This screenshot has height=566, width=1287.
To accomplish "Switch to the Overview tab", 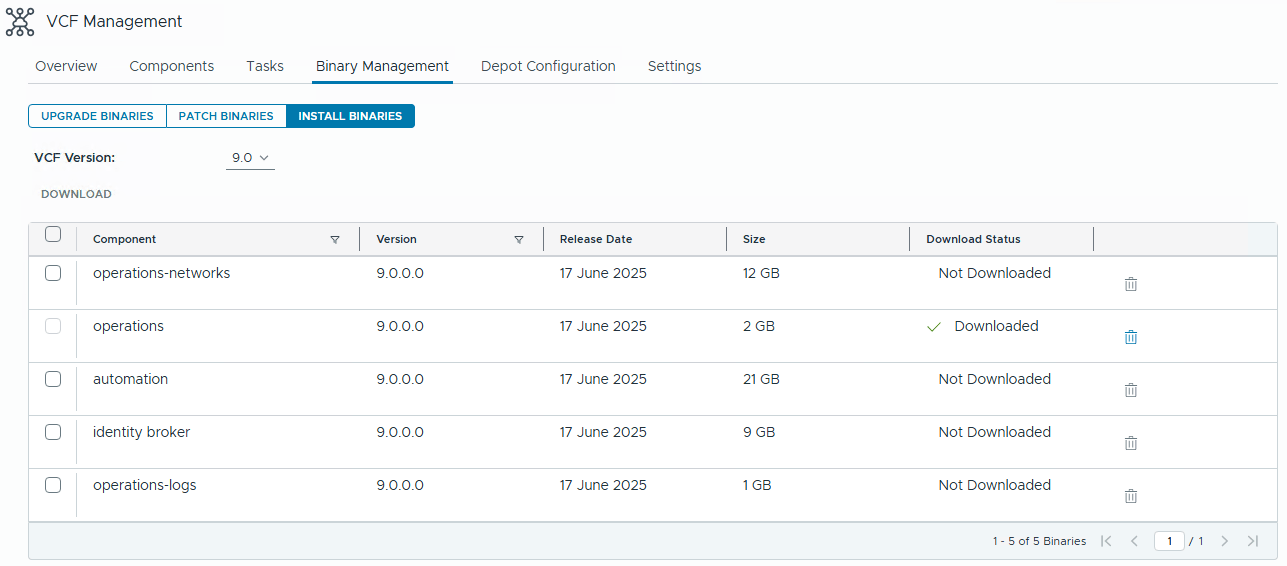I will point(66,66).
